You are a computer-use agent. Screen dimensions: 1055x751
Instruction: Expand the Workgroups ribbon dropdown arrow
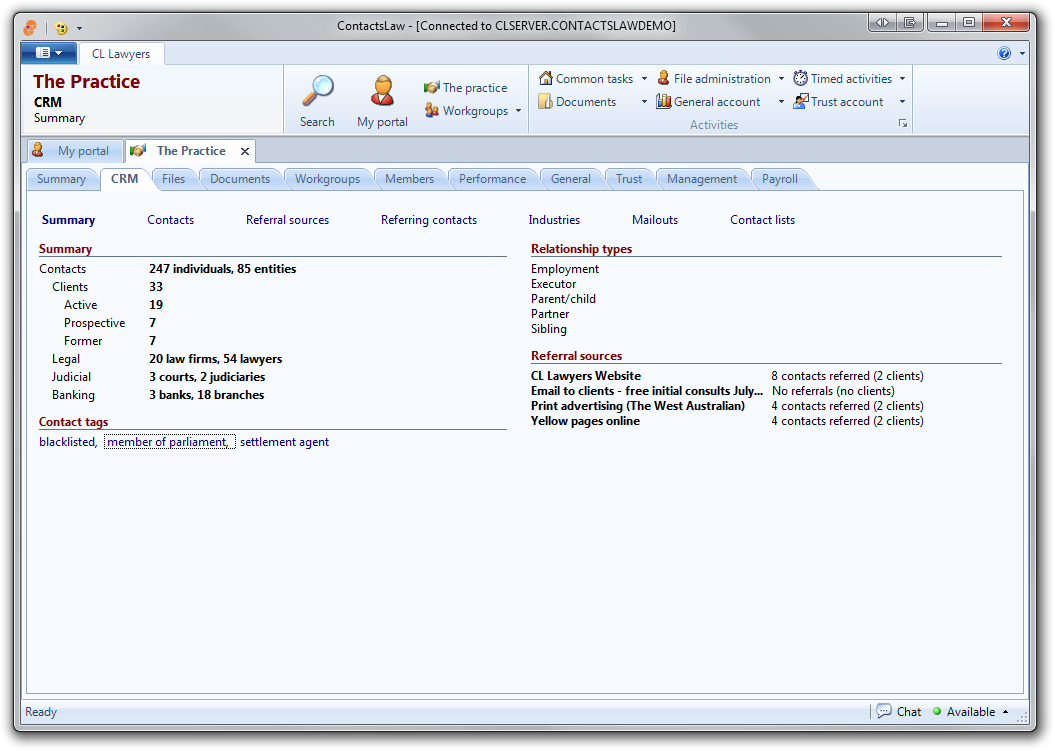518,110
